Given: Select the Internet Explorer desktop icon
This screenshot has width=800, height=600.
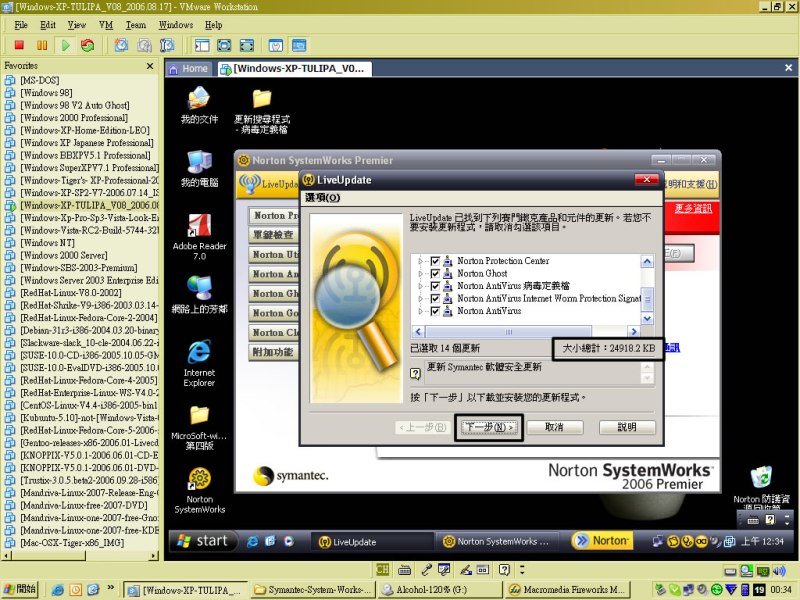Looking at the screenshot, I should tap(199, 363).
